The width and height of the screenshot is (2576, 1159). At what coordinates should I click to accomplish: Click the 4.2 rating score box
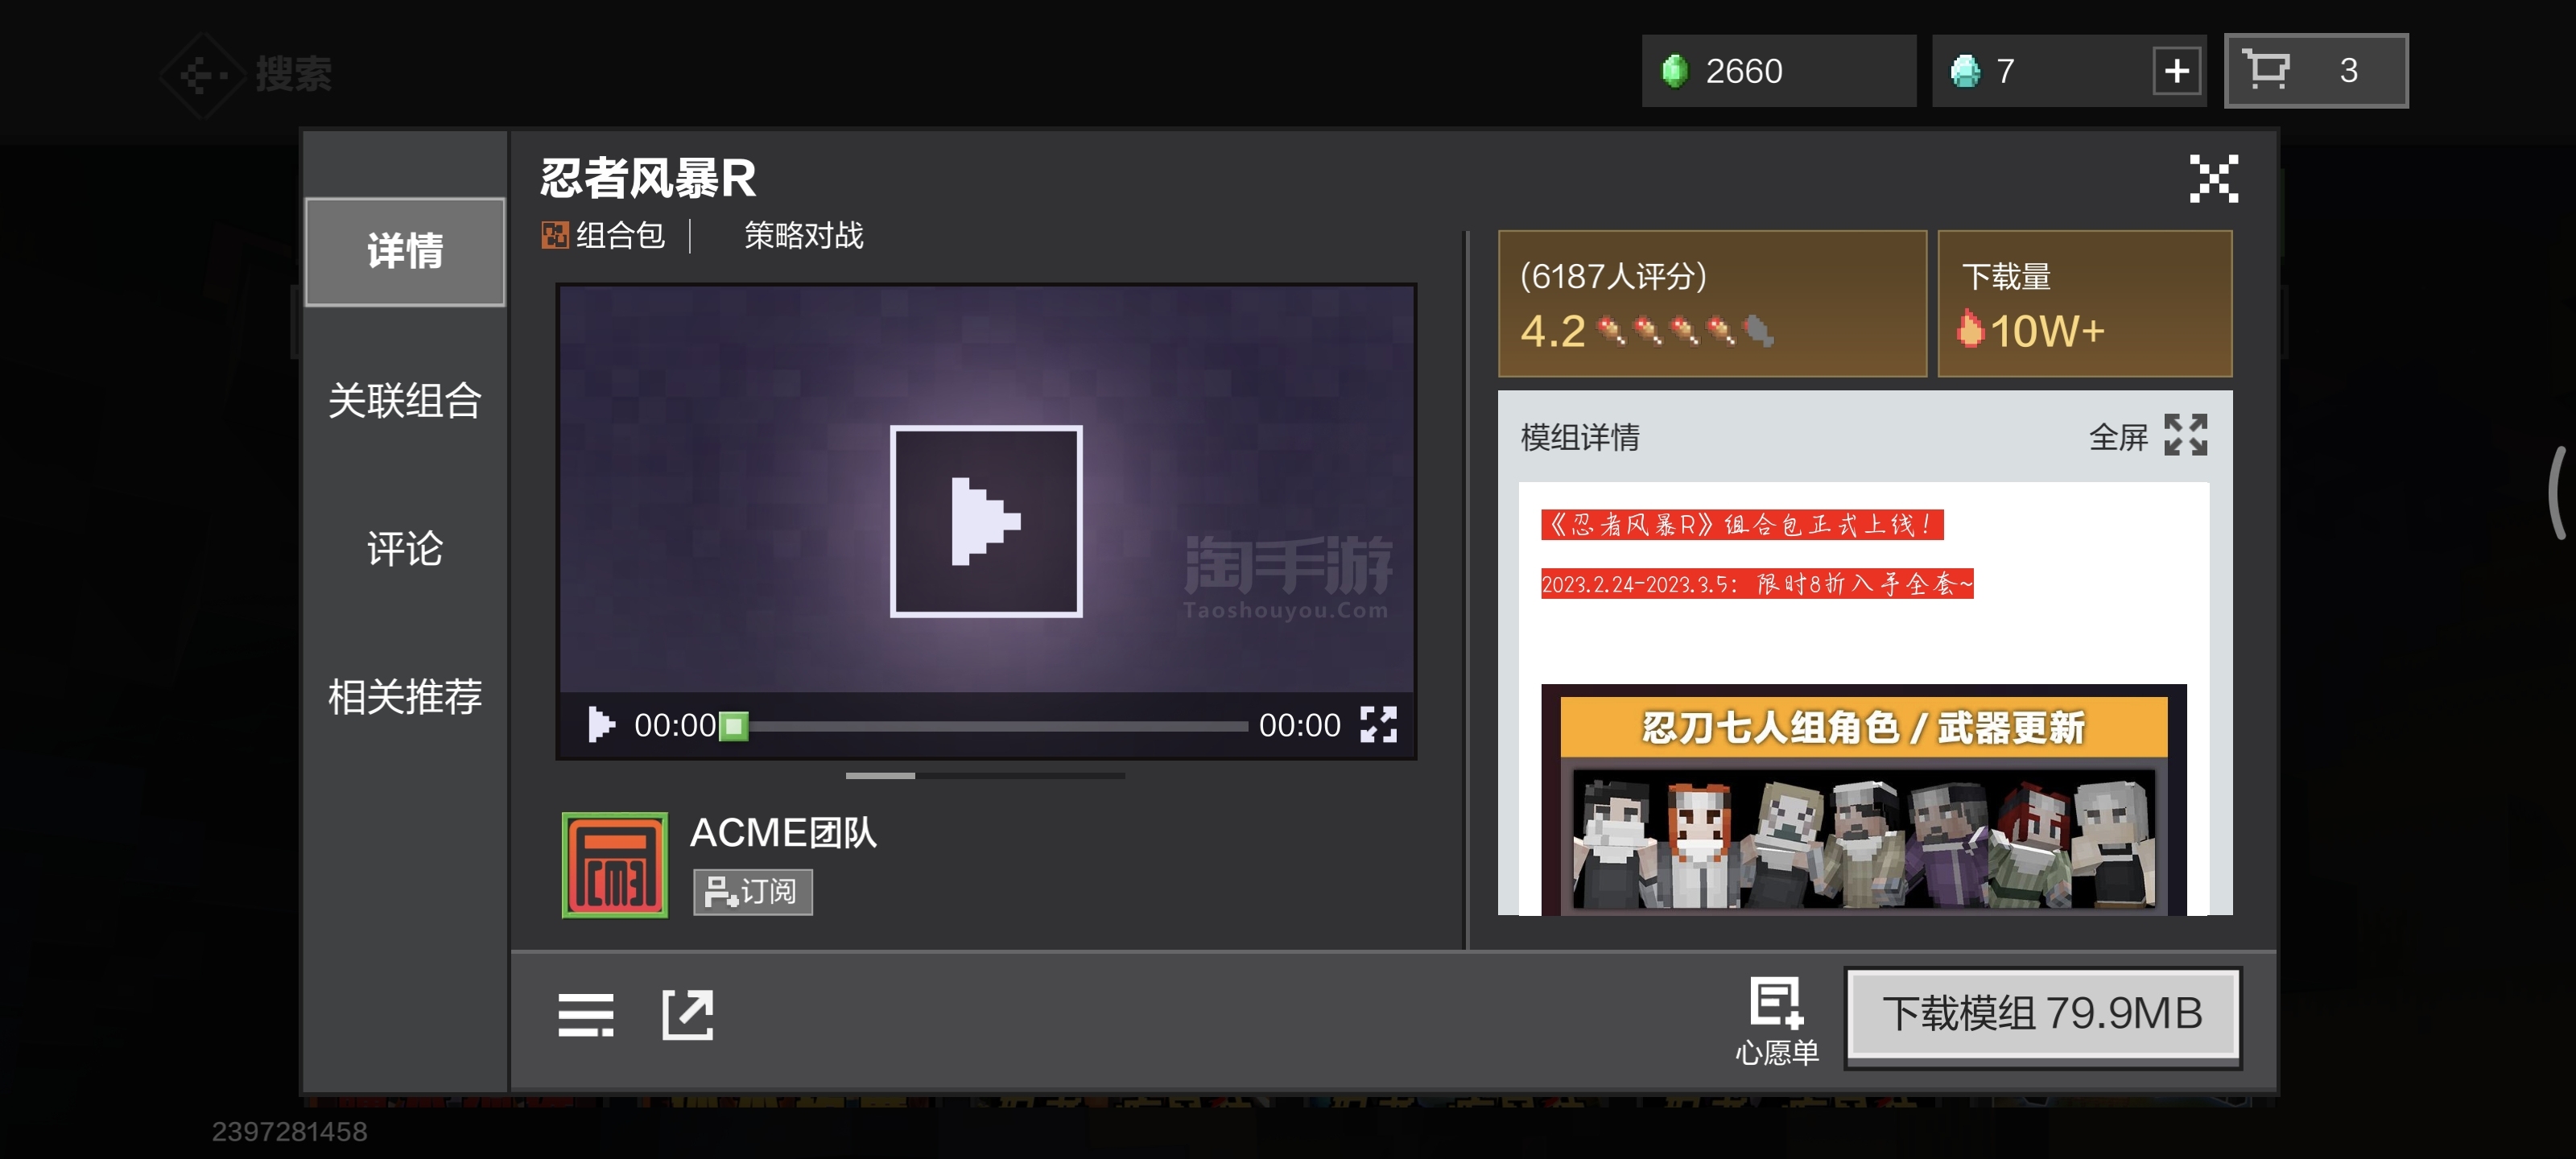[1711, 304]
